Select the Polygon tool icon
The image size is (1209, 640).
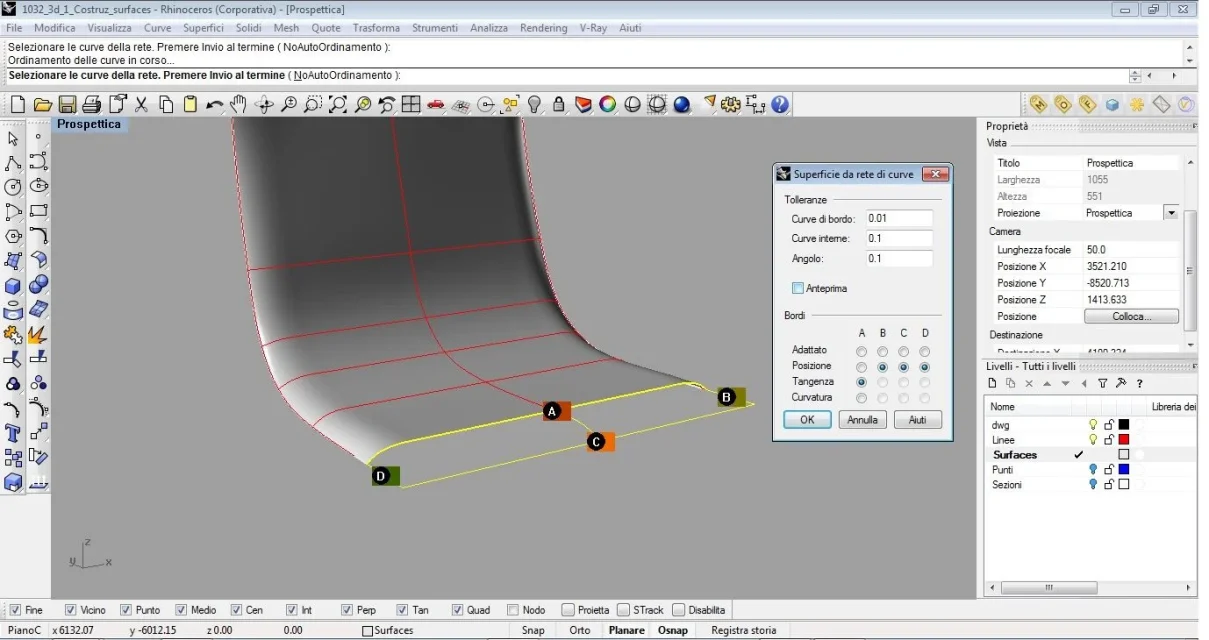[x=14, y=237]
